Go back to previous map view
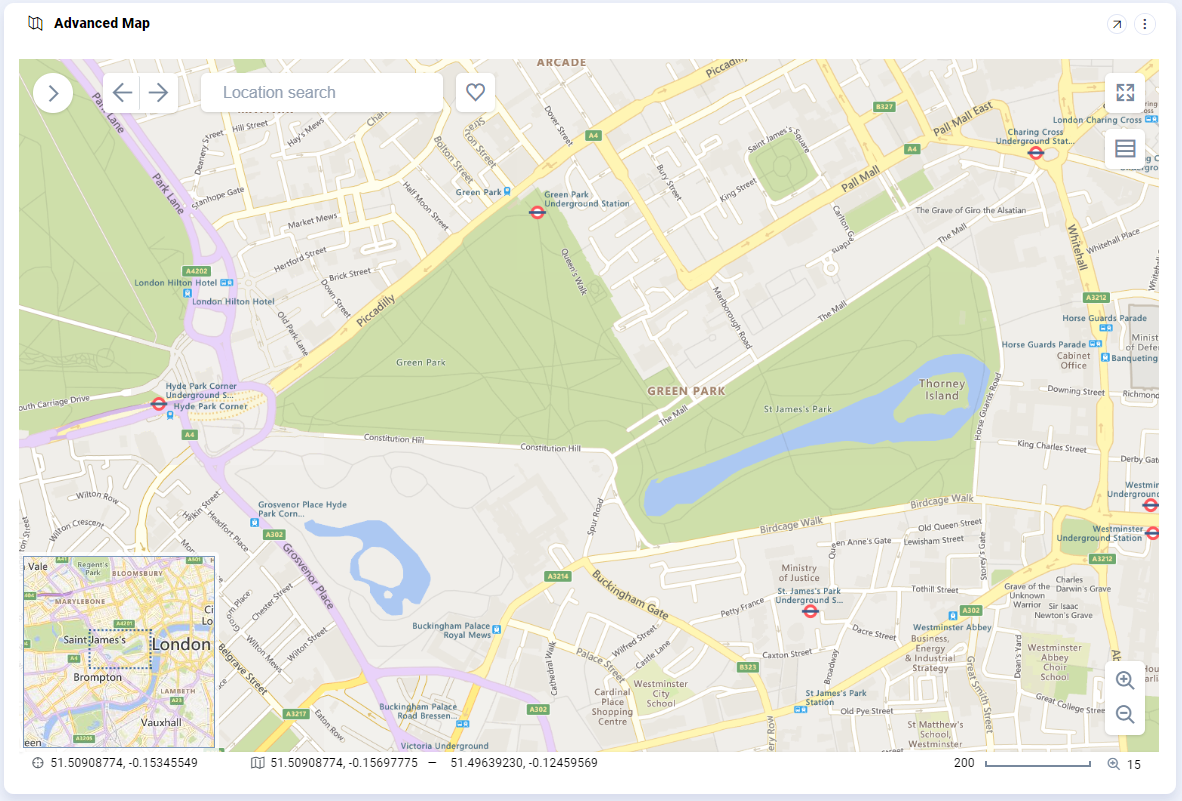 click(122, 93)
